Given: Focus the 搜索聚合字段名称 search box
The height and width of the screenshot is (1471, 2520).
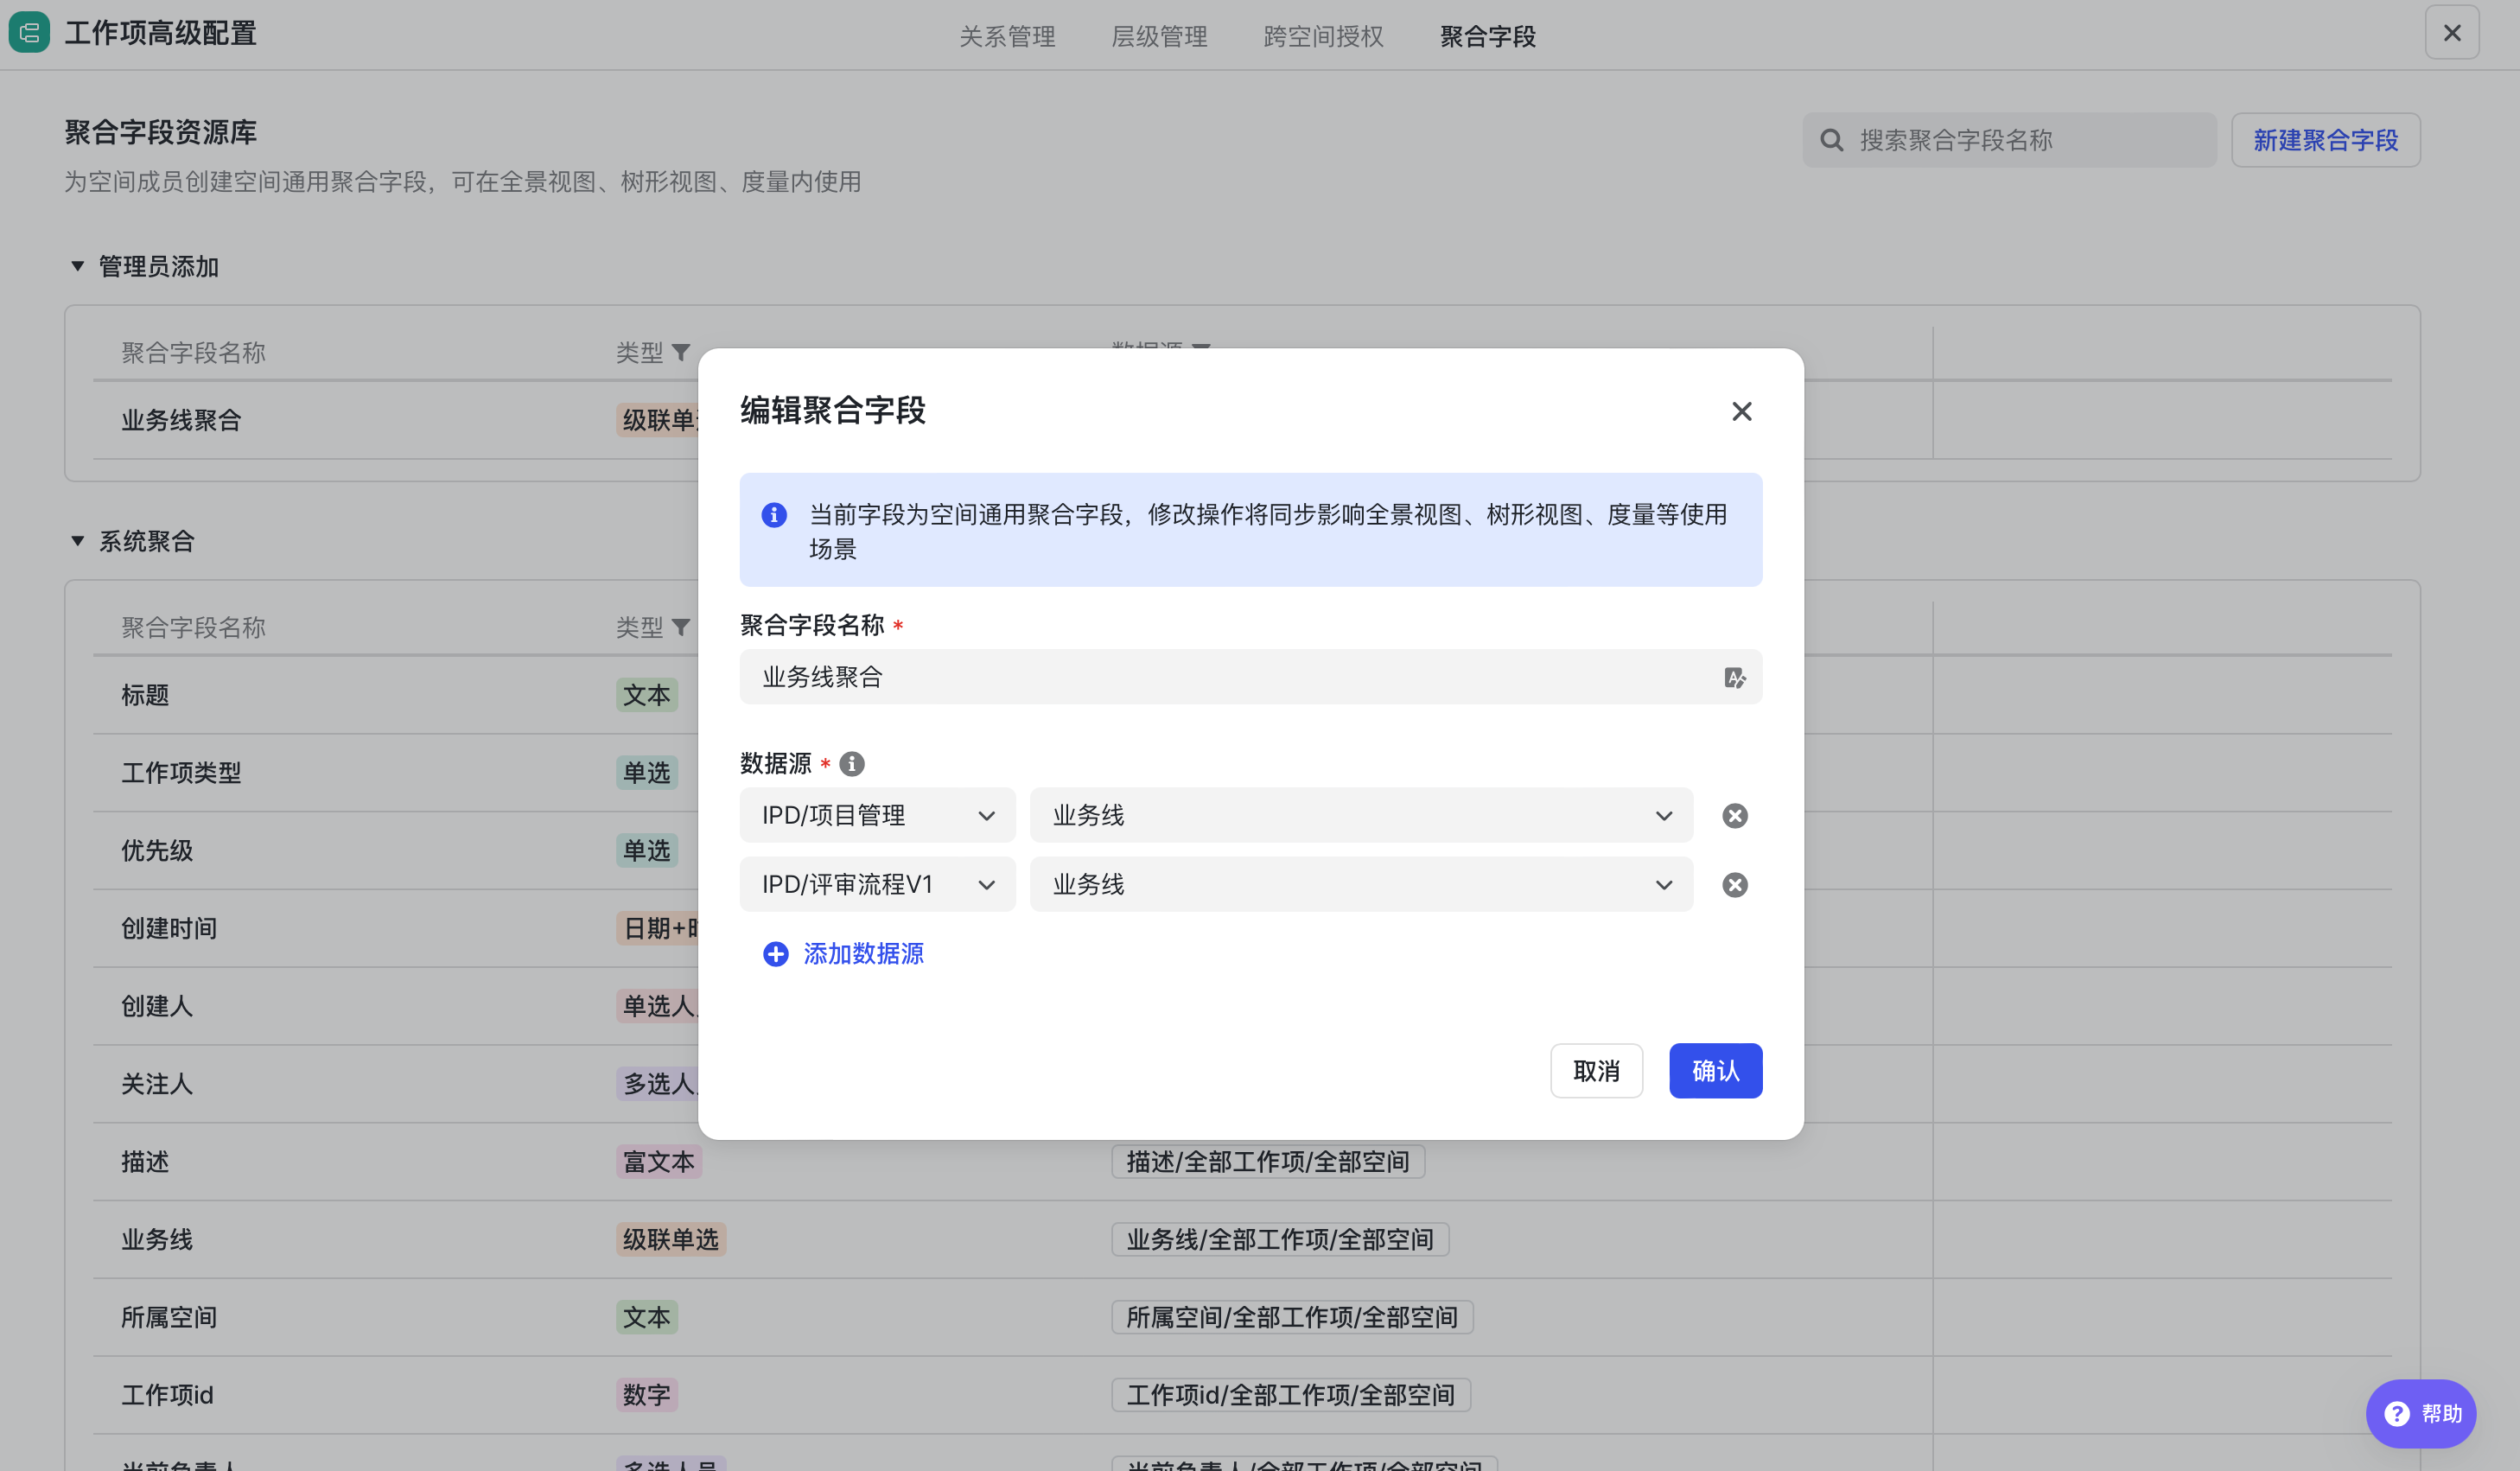Looking at the screenshot, I should [x=2008, y=140].
